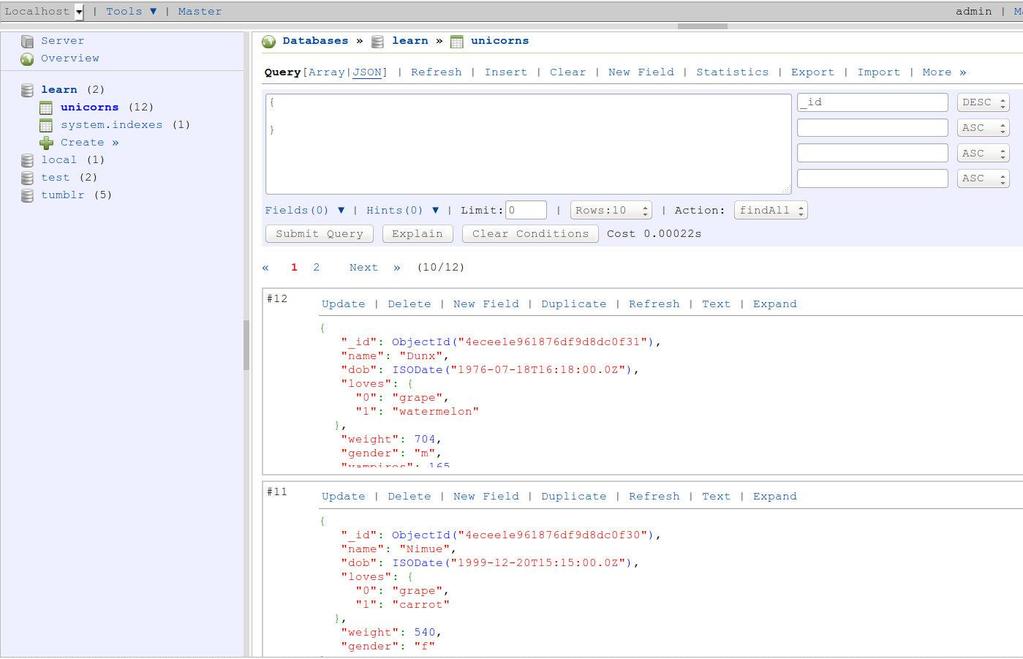The width and height of the screenshot is (1023, 659).
Task: Click the test database icon
Action: coord(27,178)
